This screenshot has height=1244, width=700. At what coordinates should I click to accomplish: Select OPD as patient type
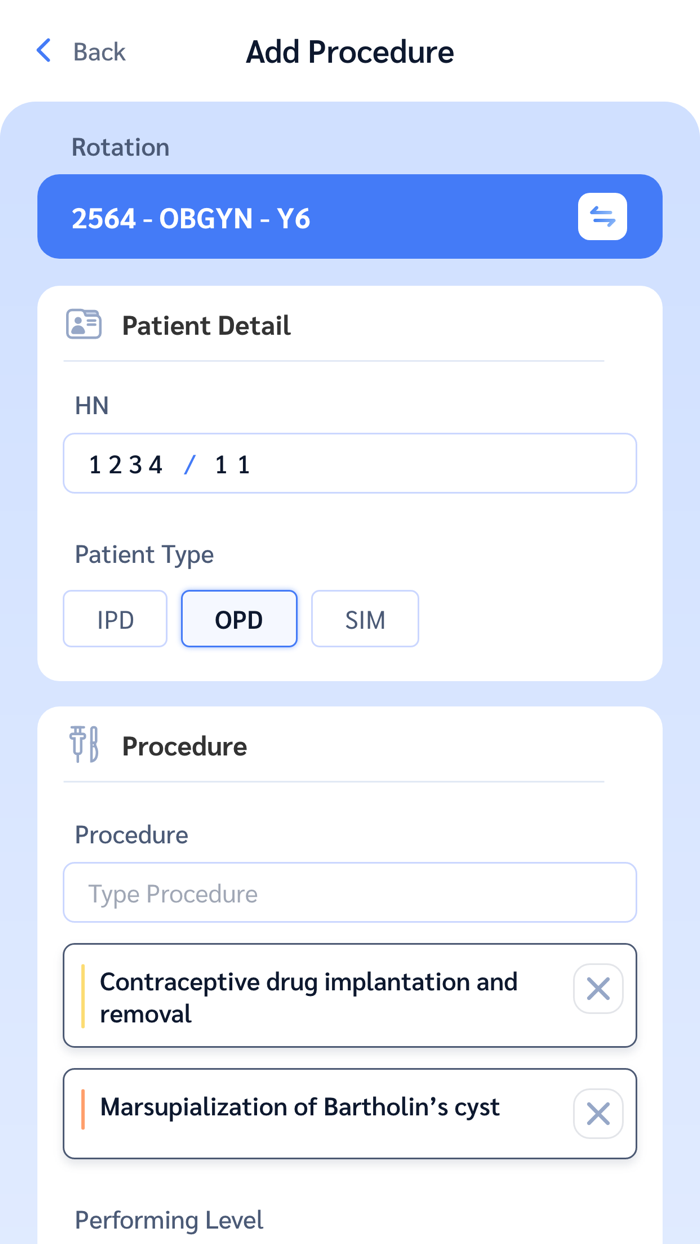(x=238, y=618)
